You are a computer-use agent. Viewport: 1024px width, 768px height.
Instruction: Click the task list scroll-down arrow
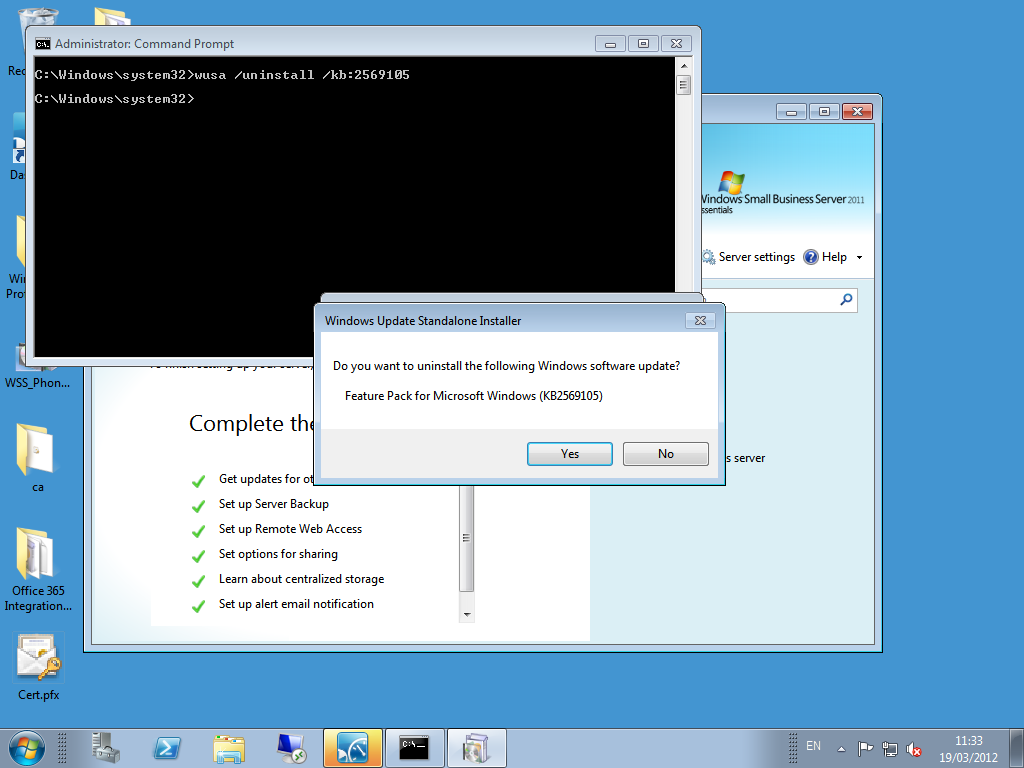[467, 612]
